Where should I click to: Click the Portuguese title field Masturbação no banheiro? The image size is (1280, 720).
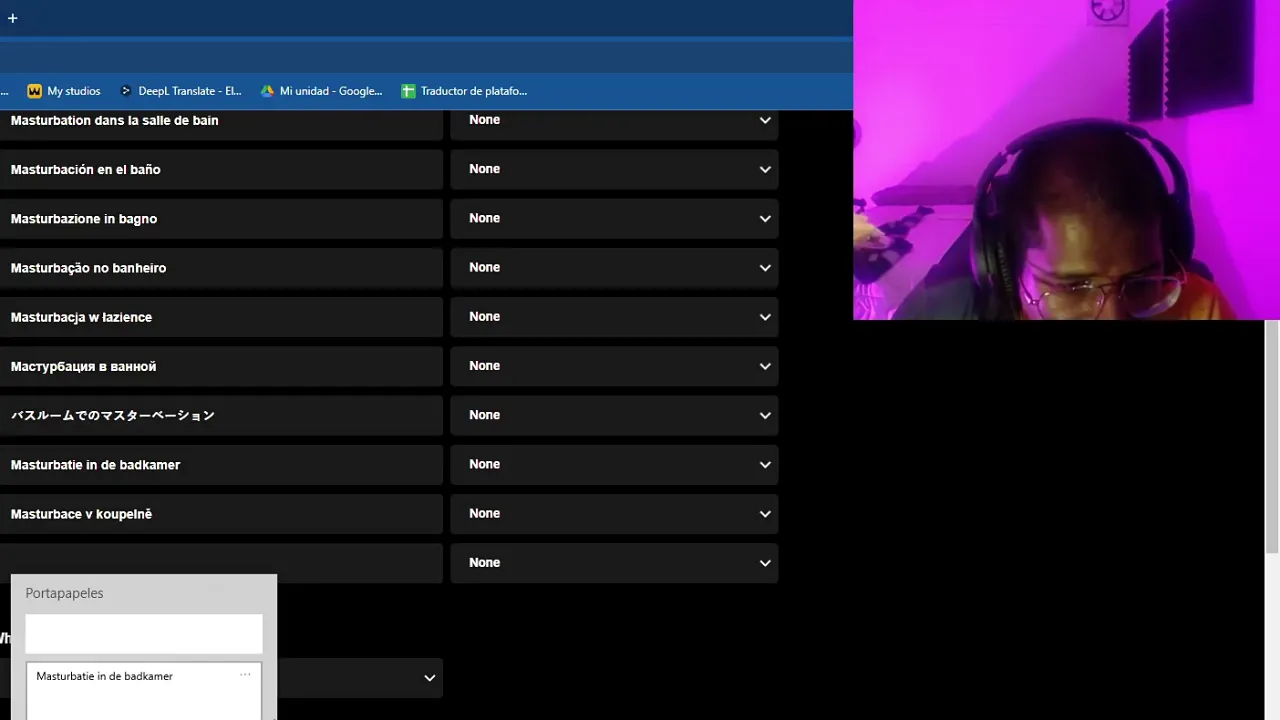click(x=221, y=268)
